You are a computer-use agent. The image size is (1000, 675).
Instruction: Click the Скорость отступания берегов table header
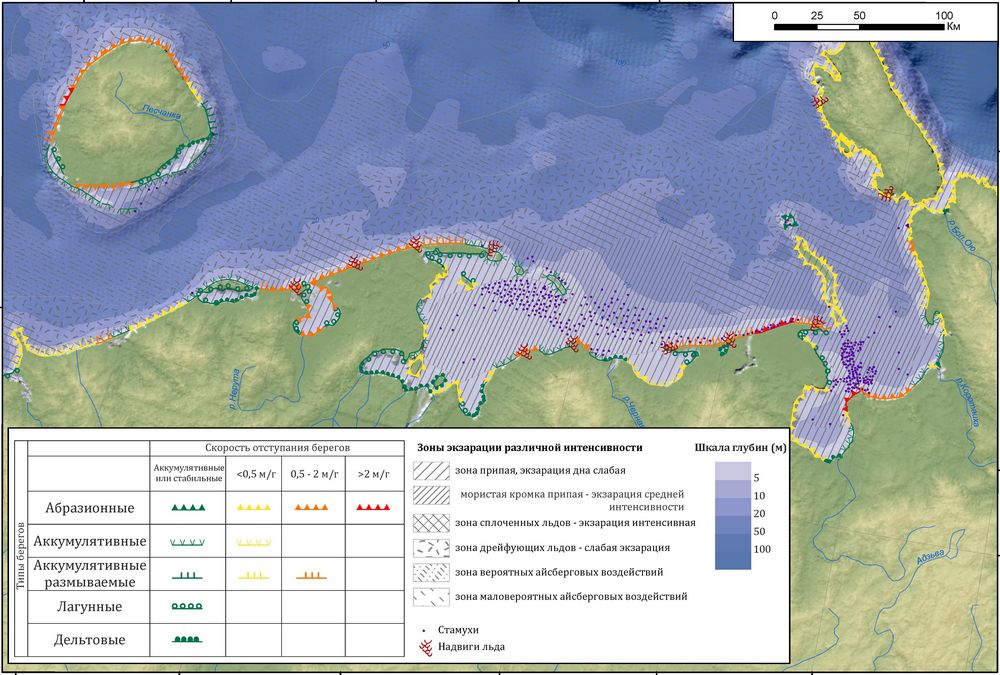[279, 447]
